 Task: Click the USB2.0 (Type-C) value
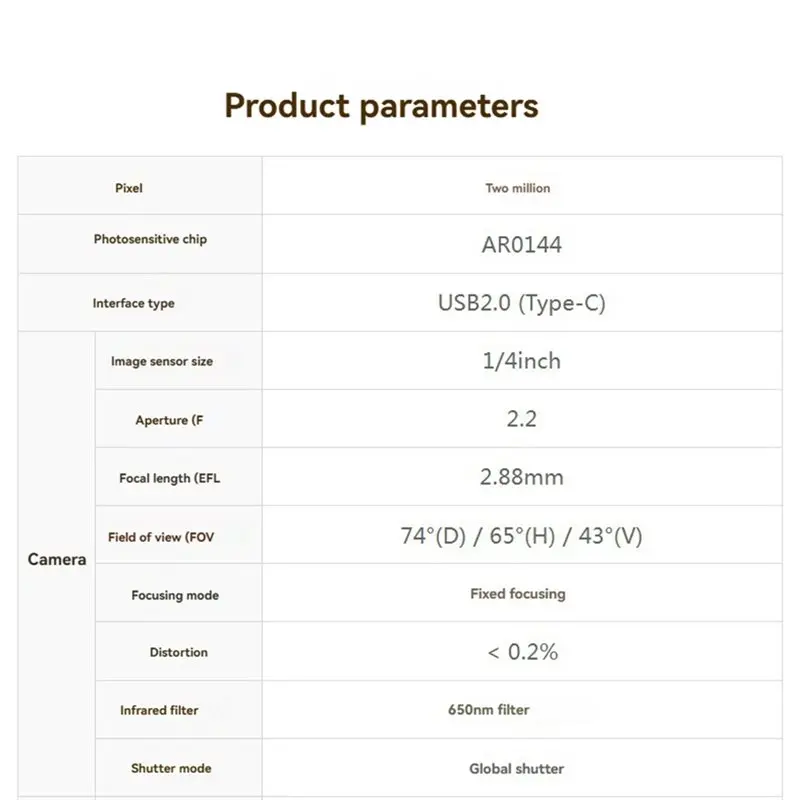(521, 303)
